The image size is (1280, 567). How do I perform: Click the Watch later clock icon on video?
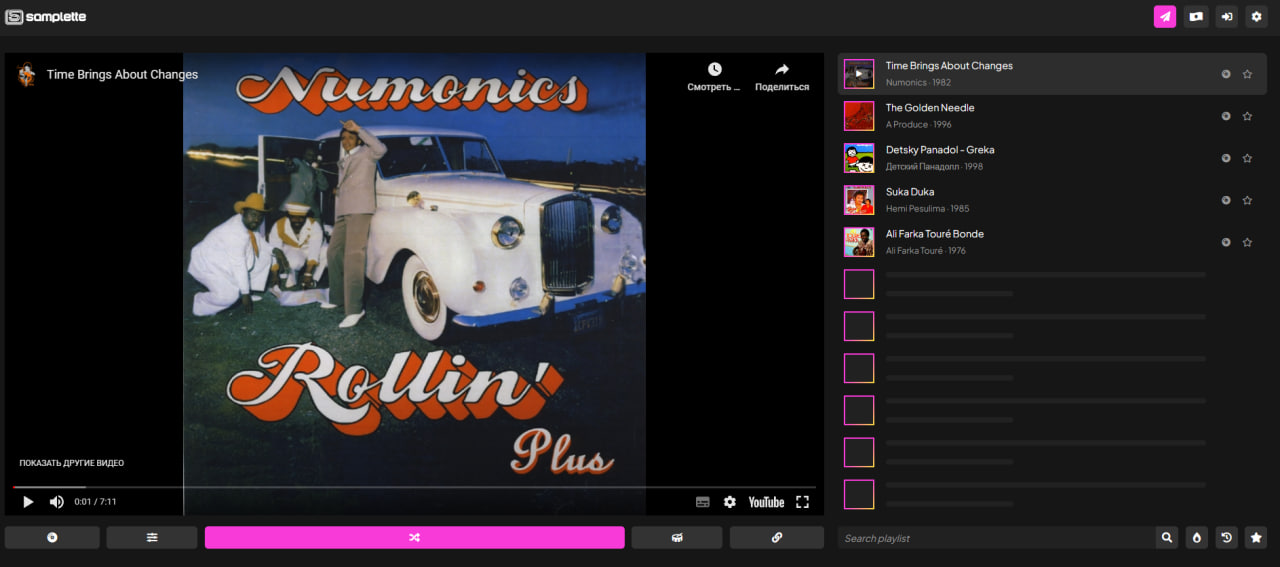714,69
